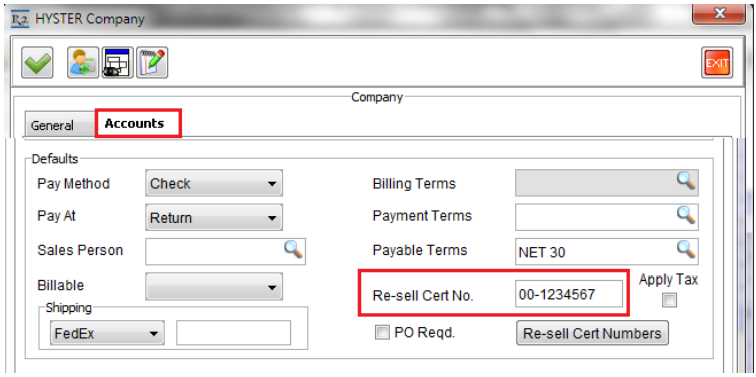Enable the Apply Tax checkbox
The width and height of the screenshot is (756, 377).
(669, 300)
